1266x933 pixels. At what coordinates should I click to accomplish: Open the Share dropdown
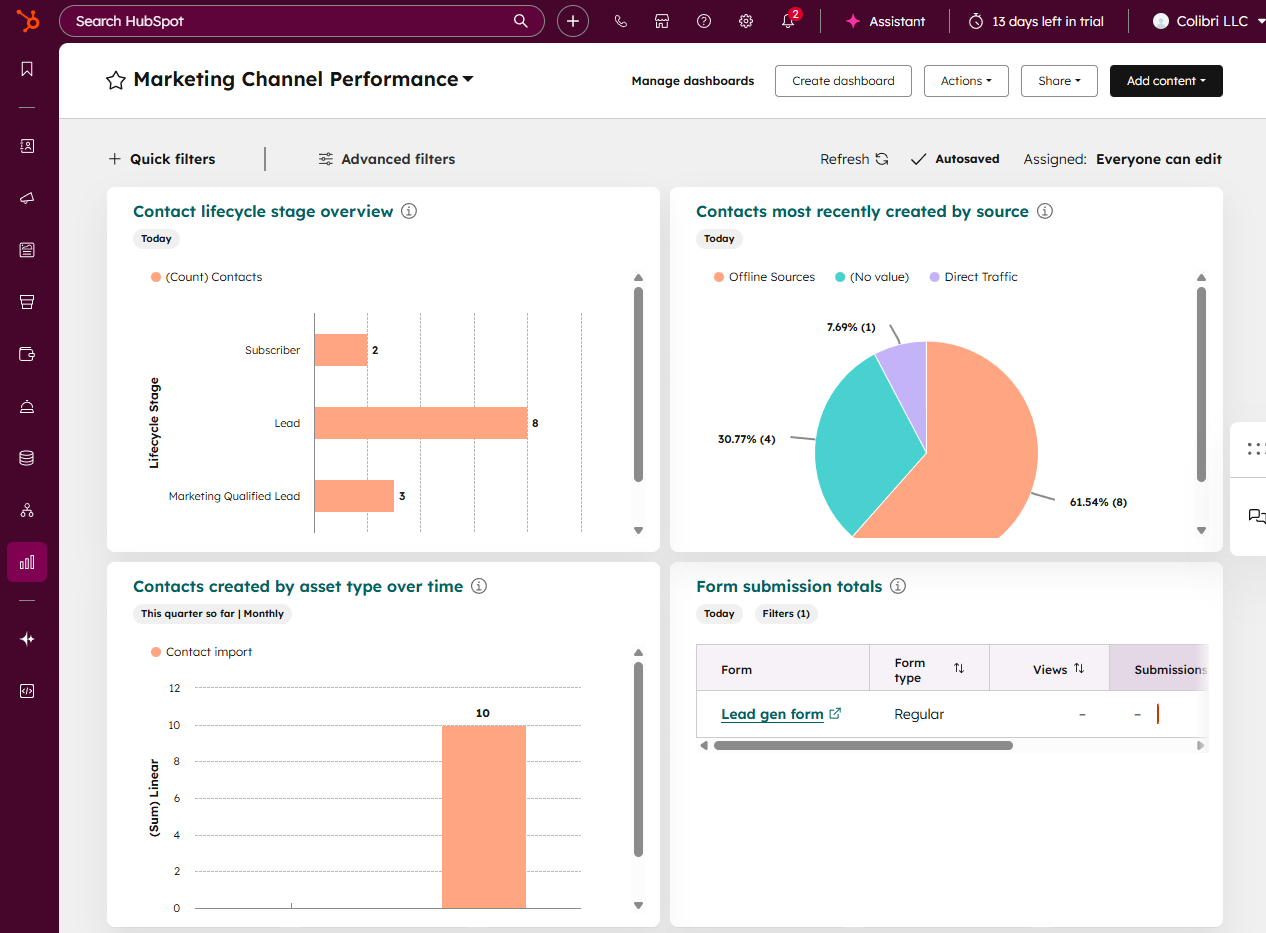(x=1059, y=81)
